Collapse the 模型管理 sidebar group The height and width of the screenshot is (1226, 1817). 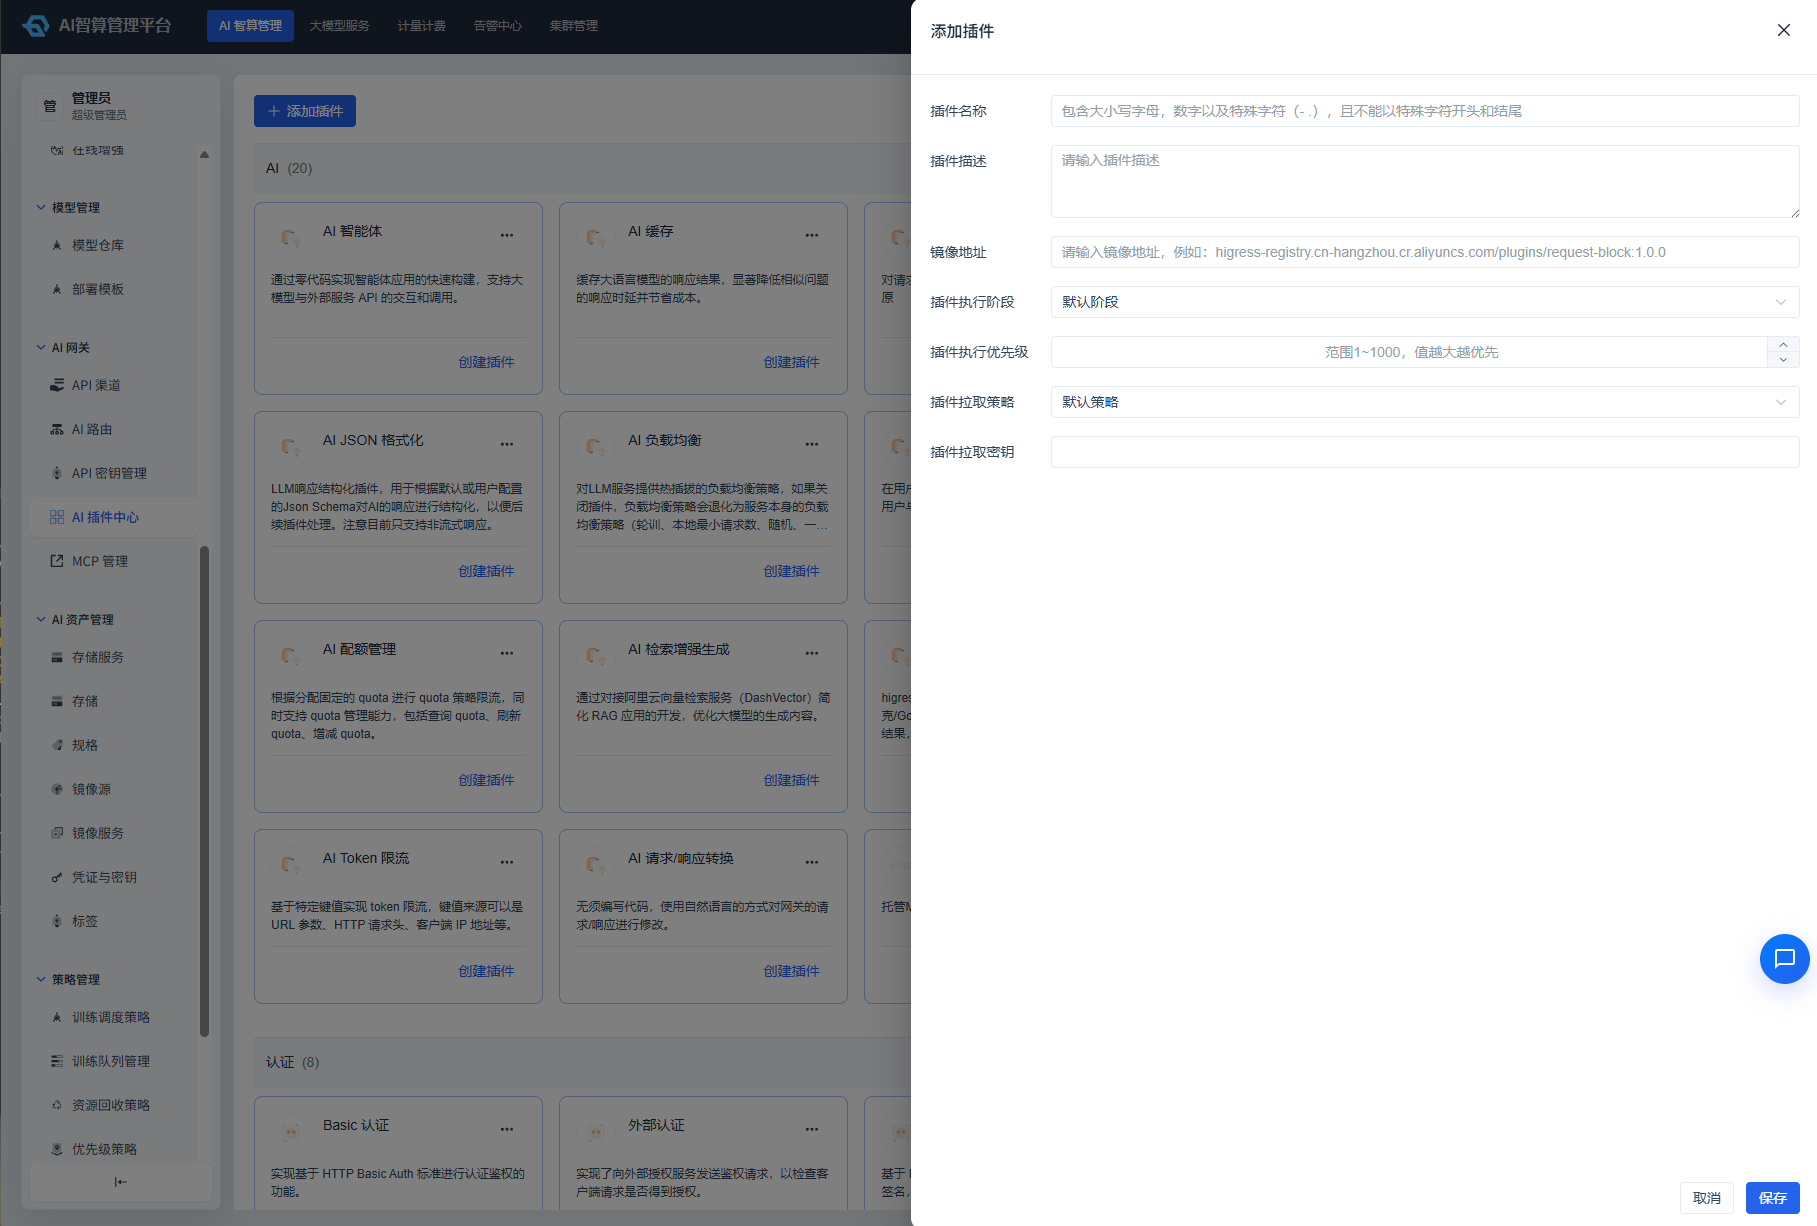(x=41, y=207)
